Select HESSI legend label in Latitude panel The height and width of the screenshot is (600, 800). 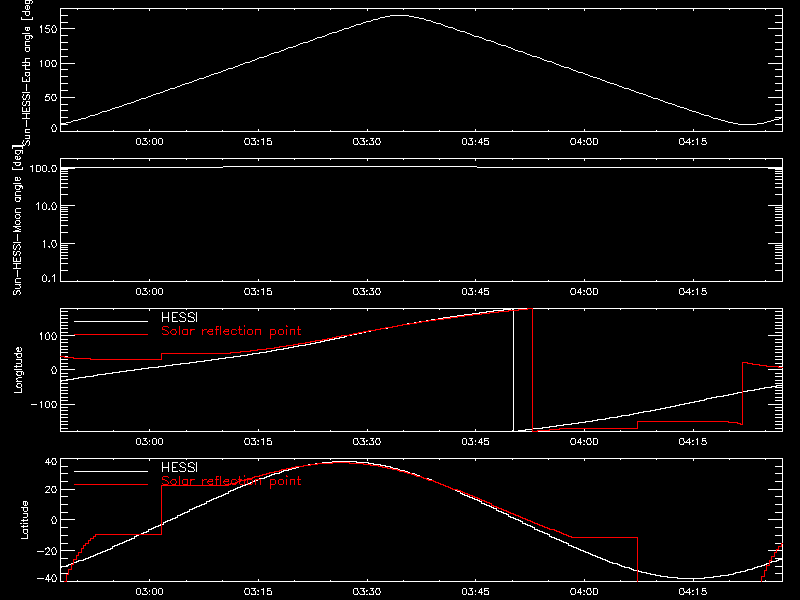pos(179,467)
